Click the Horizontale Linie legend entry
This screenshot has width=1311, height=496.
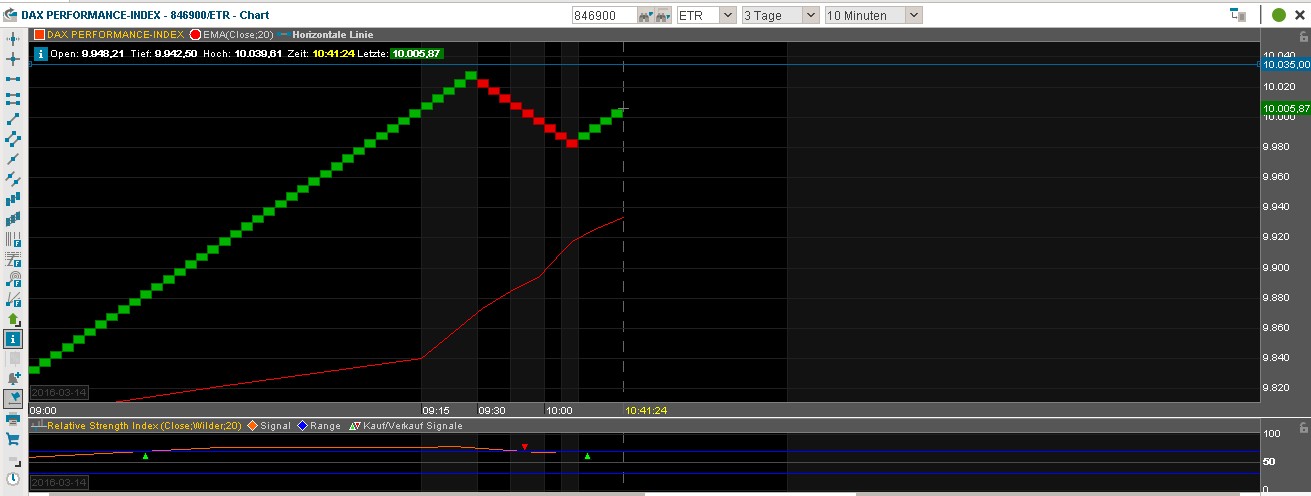tap(324, 34)
